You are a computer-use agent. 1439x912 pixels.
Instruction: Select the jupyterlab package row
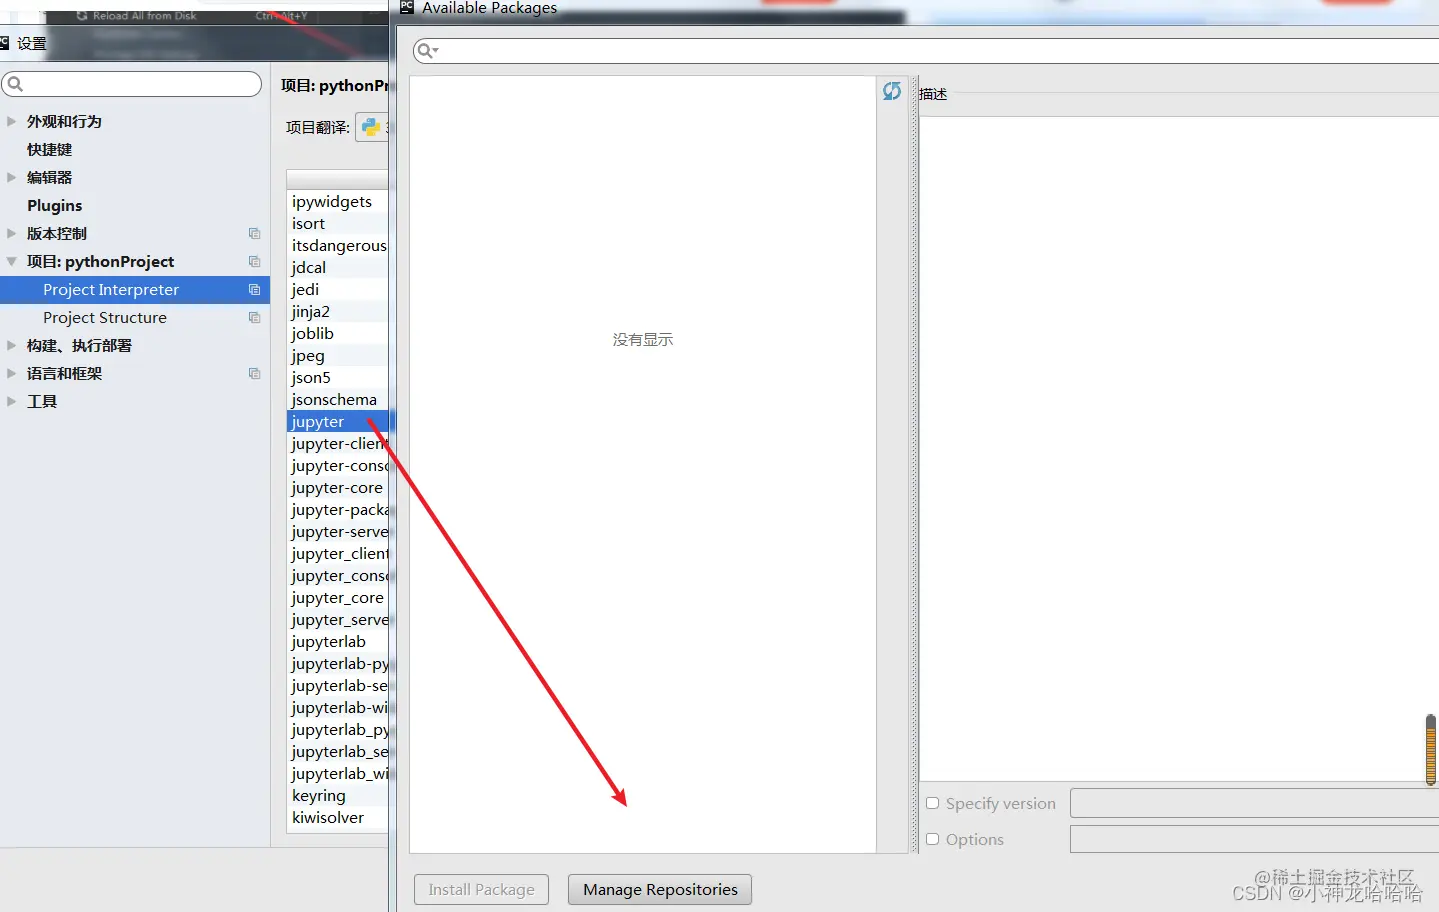pos(337,641)
